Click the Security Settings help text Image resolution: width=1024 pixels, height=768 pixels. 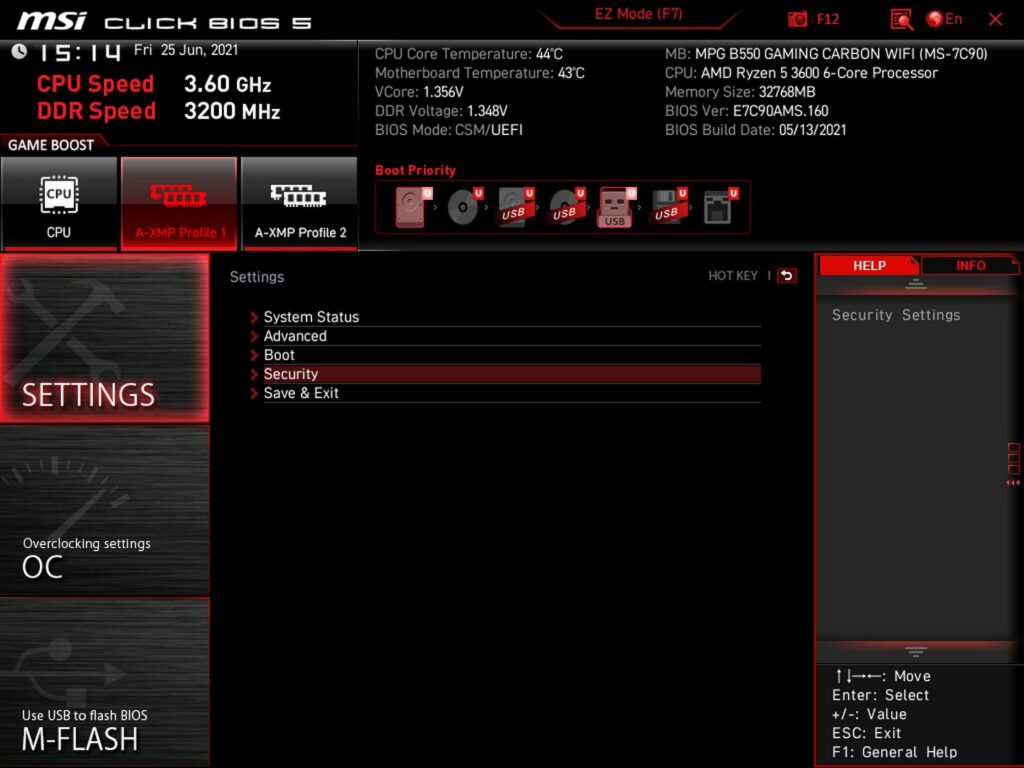[x=896, y=315]
